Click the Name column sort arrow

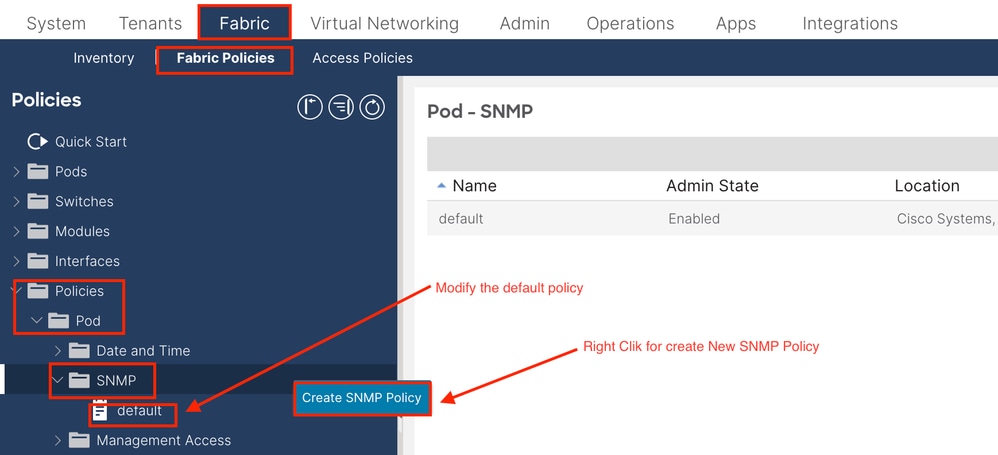(x=442, y=186)
